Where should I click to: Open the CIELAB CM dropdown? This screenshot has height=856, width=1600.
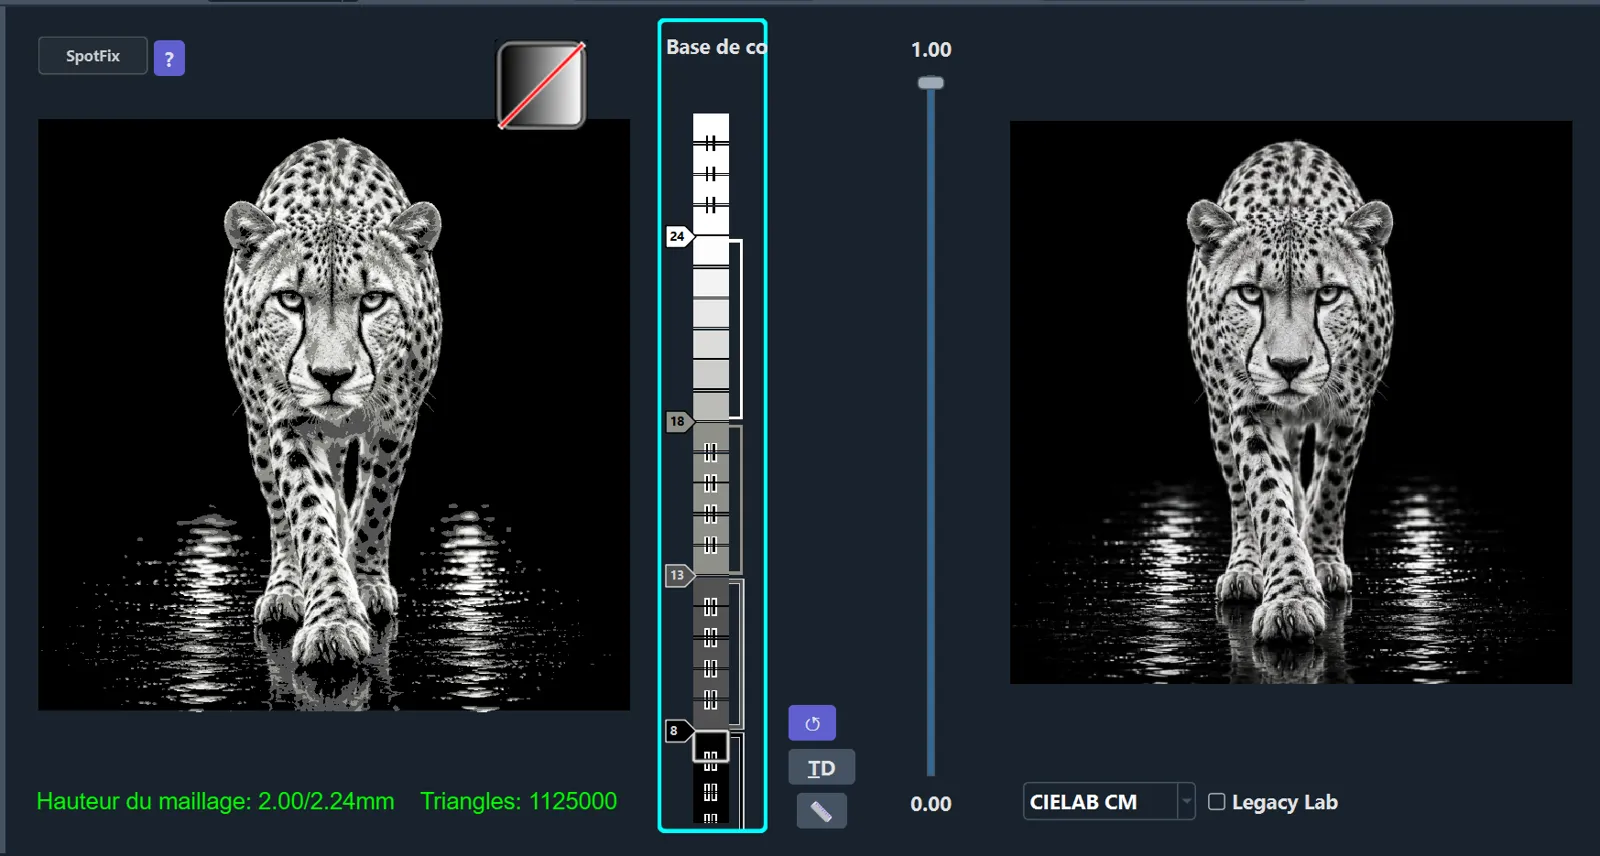click(x=1108, y=802)
